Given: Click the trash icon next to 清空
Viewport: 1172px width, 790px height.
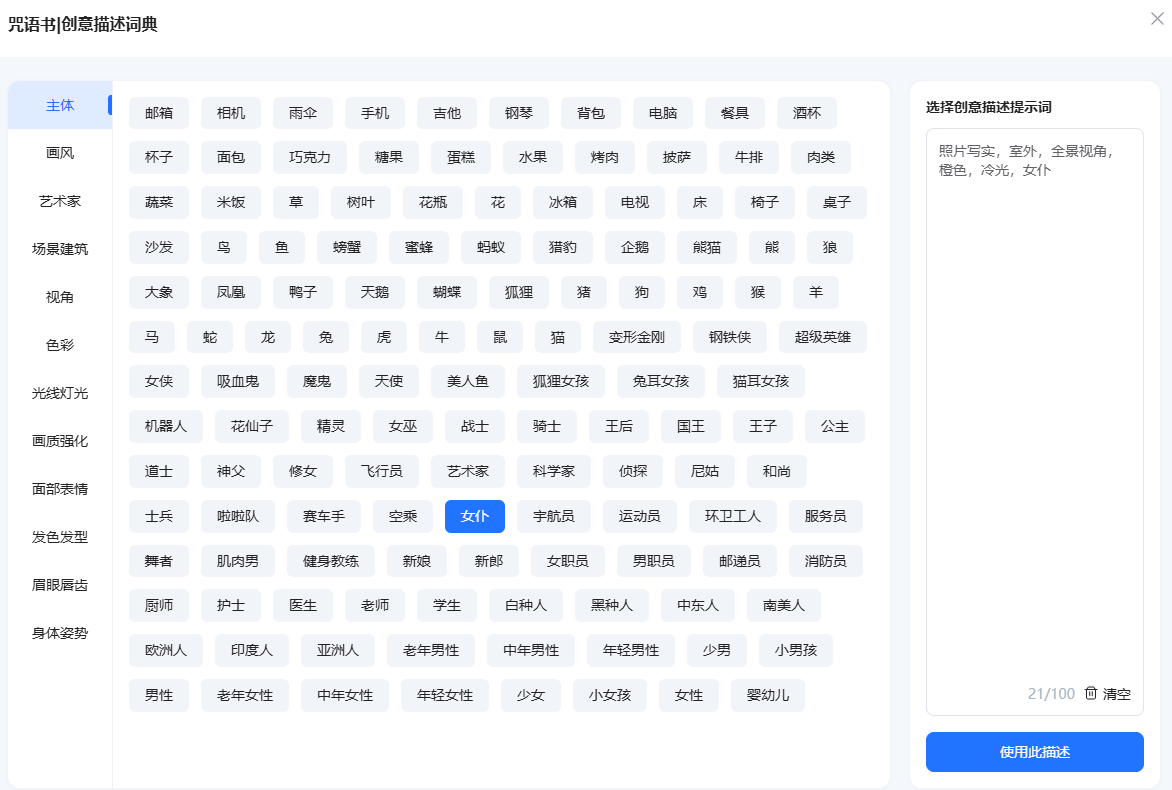Looking at the screenshot, I should (x=1091, y=693).
